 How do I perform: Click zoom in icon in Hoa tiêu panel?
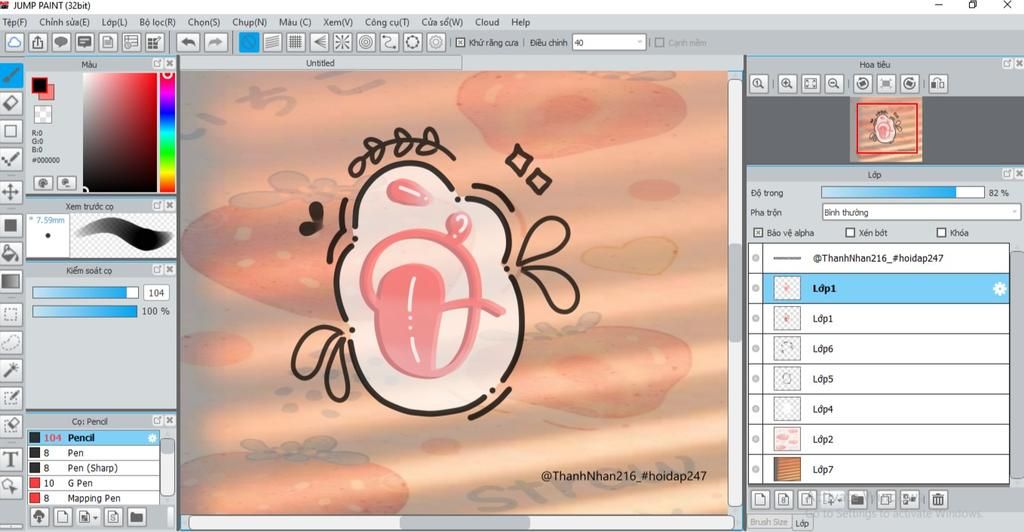(x=787, y=84)
